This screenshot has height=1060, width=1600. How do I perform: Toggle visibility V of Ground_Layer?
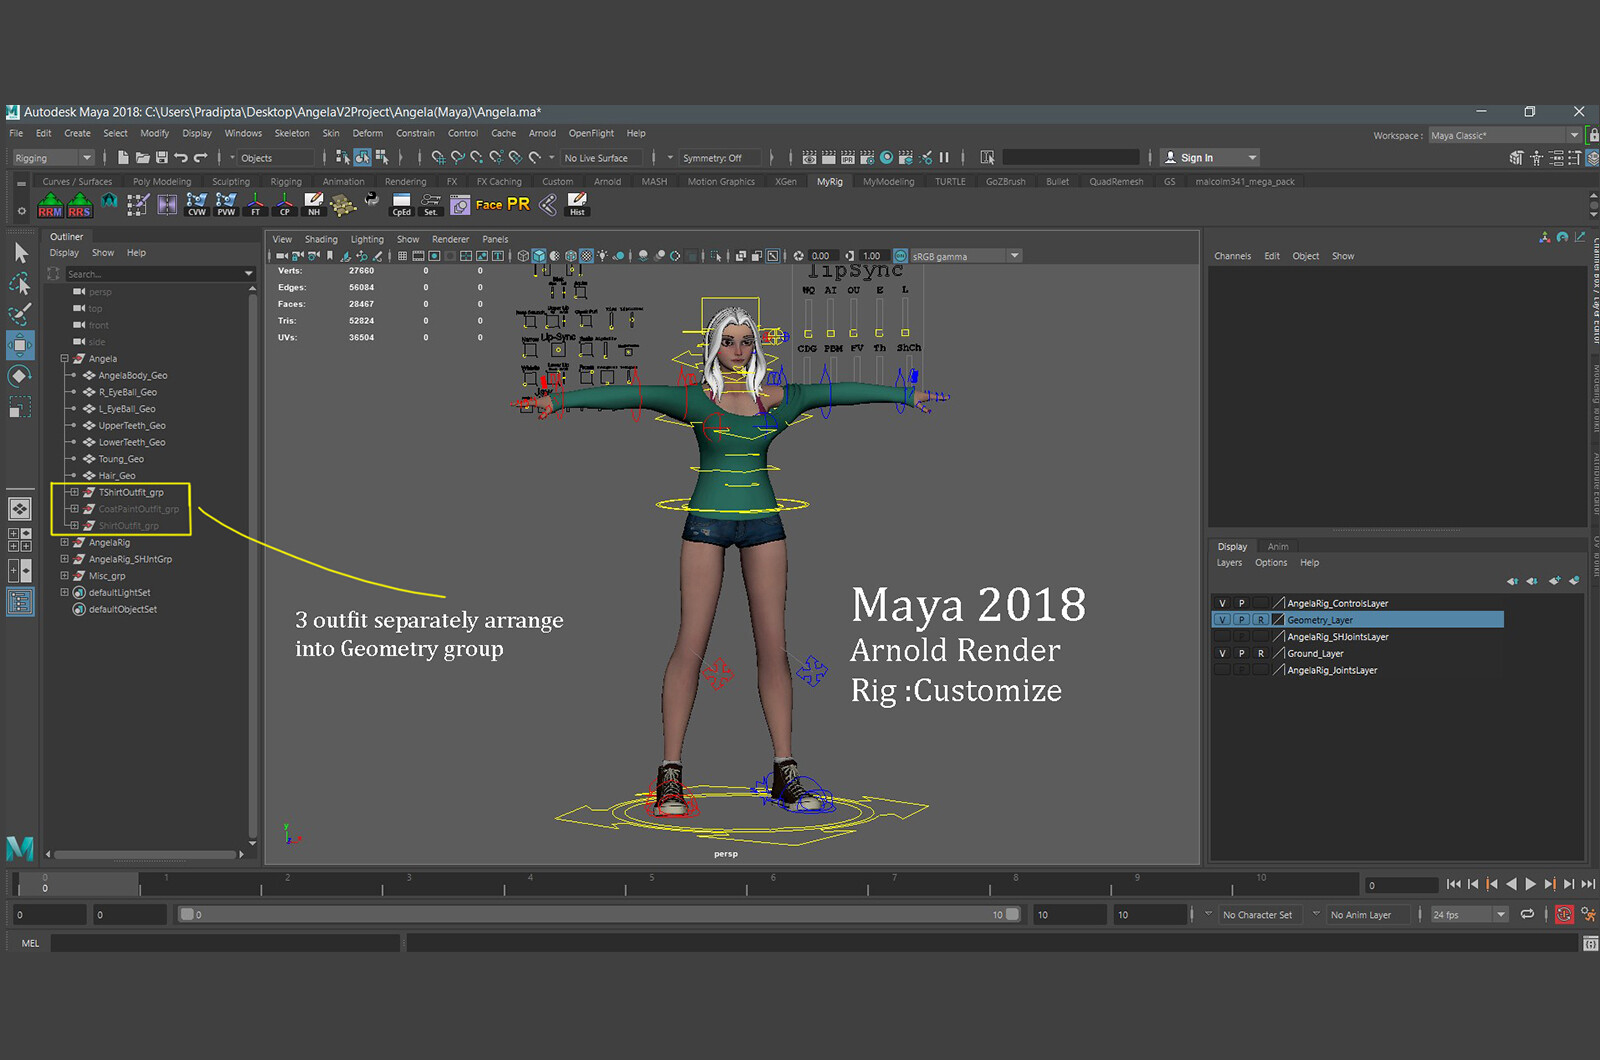pos(1222,653)
